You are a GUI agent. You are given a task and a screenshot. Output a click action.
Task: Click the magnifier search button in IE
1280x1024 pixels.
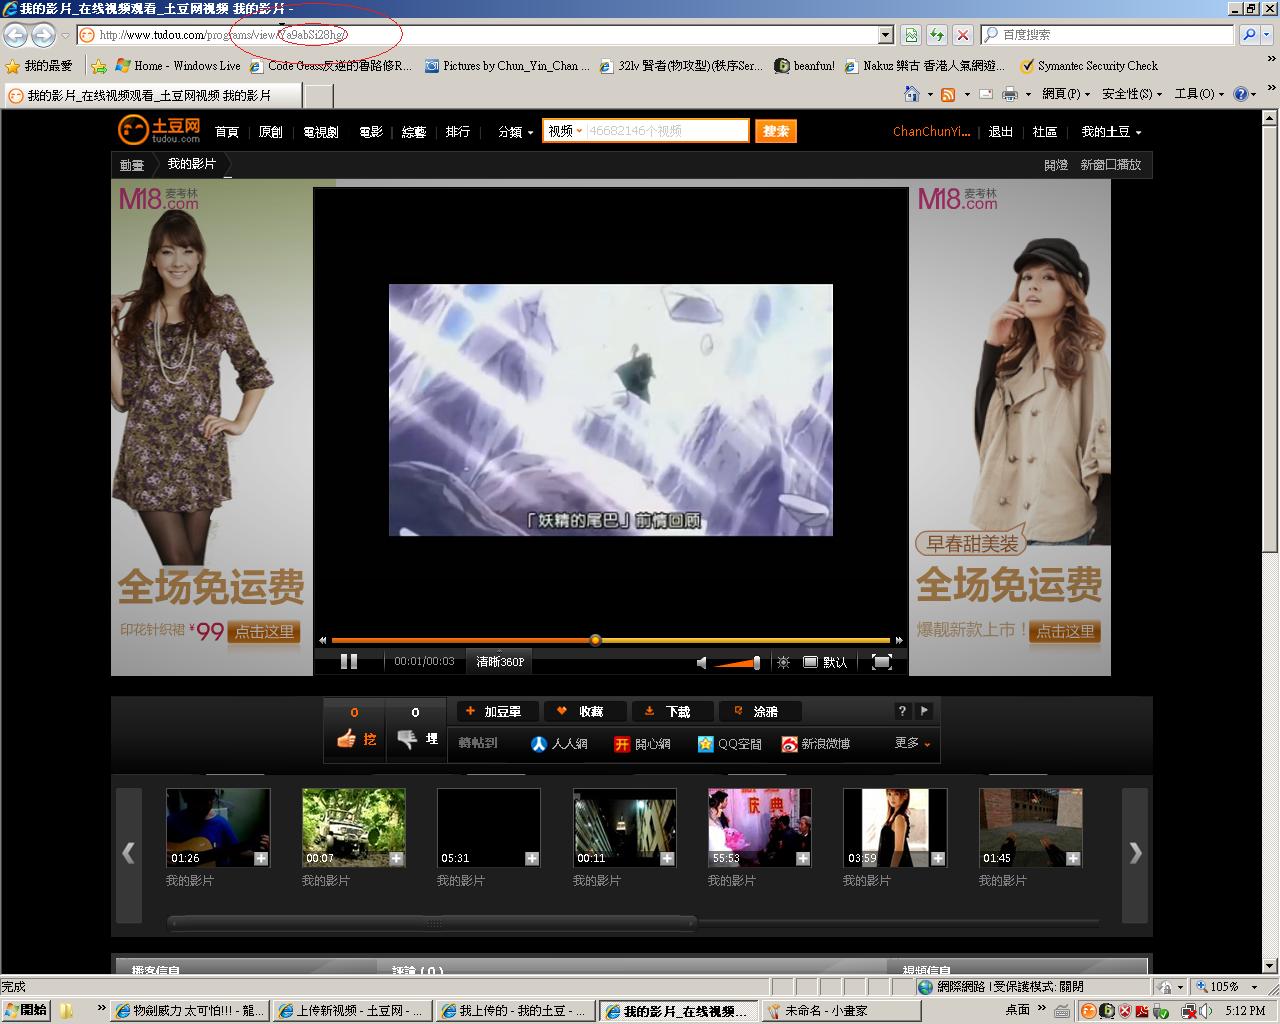click(1249, 35)
